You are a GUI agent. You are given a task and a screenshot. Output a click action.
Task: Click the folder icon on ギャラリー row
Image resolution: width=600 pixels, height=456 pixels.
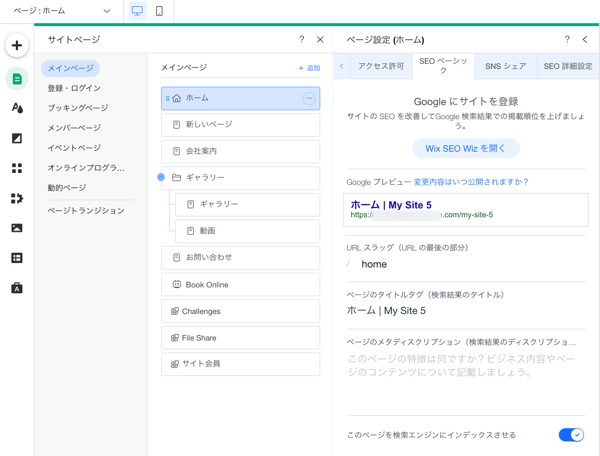click(176, 178)
